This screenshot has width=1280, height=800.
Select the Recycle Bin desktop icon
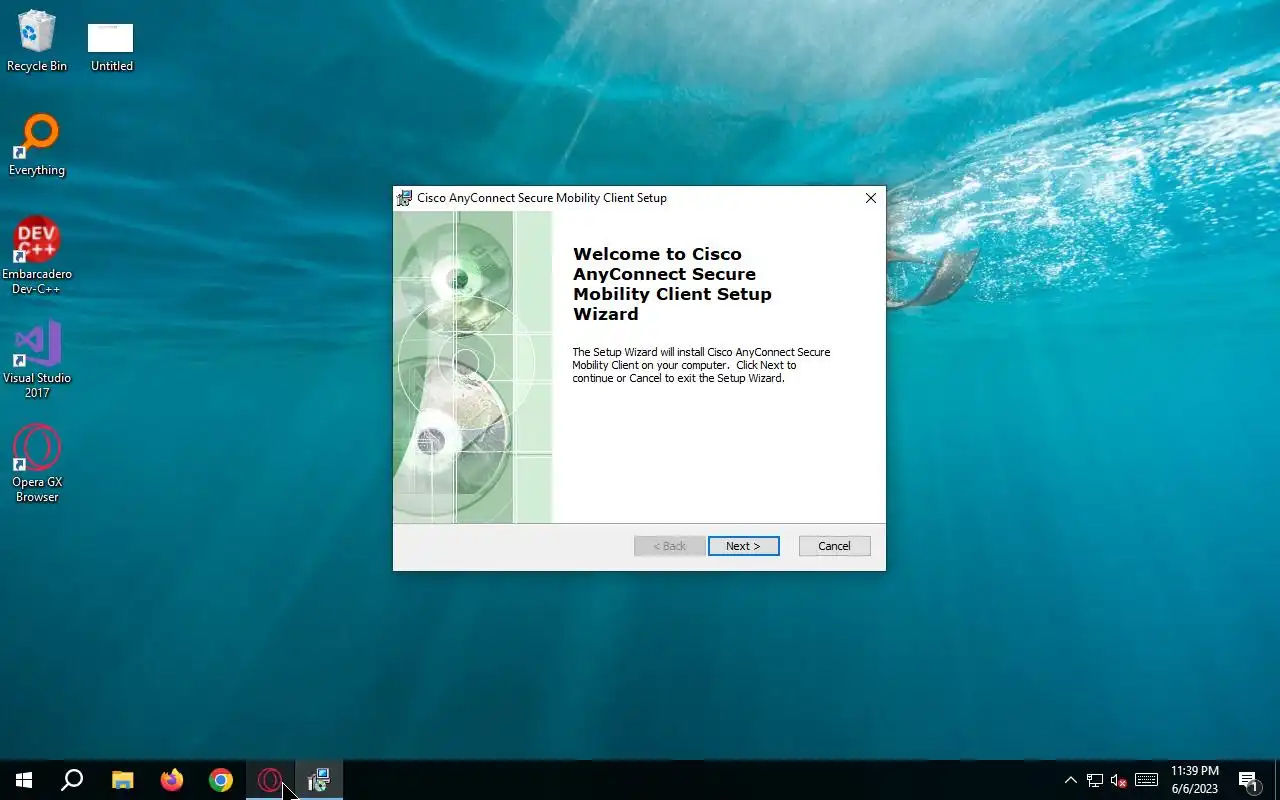click(37, 41)
